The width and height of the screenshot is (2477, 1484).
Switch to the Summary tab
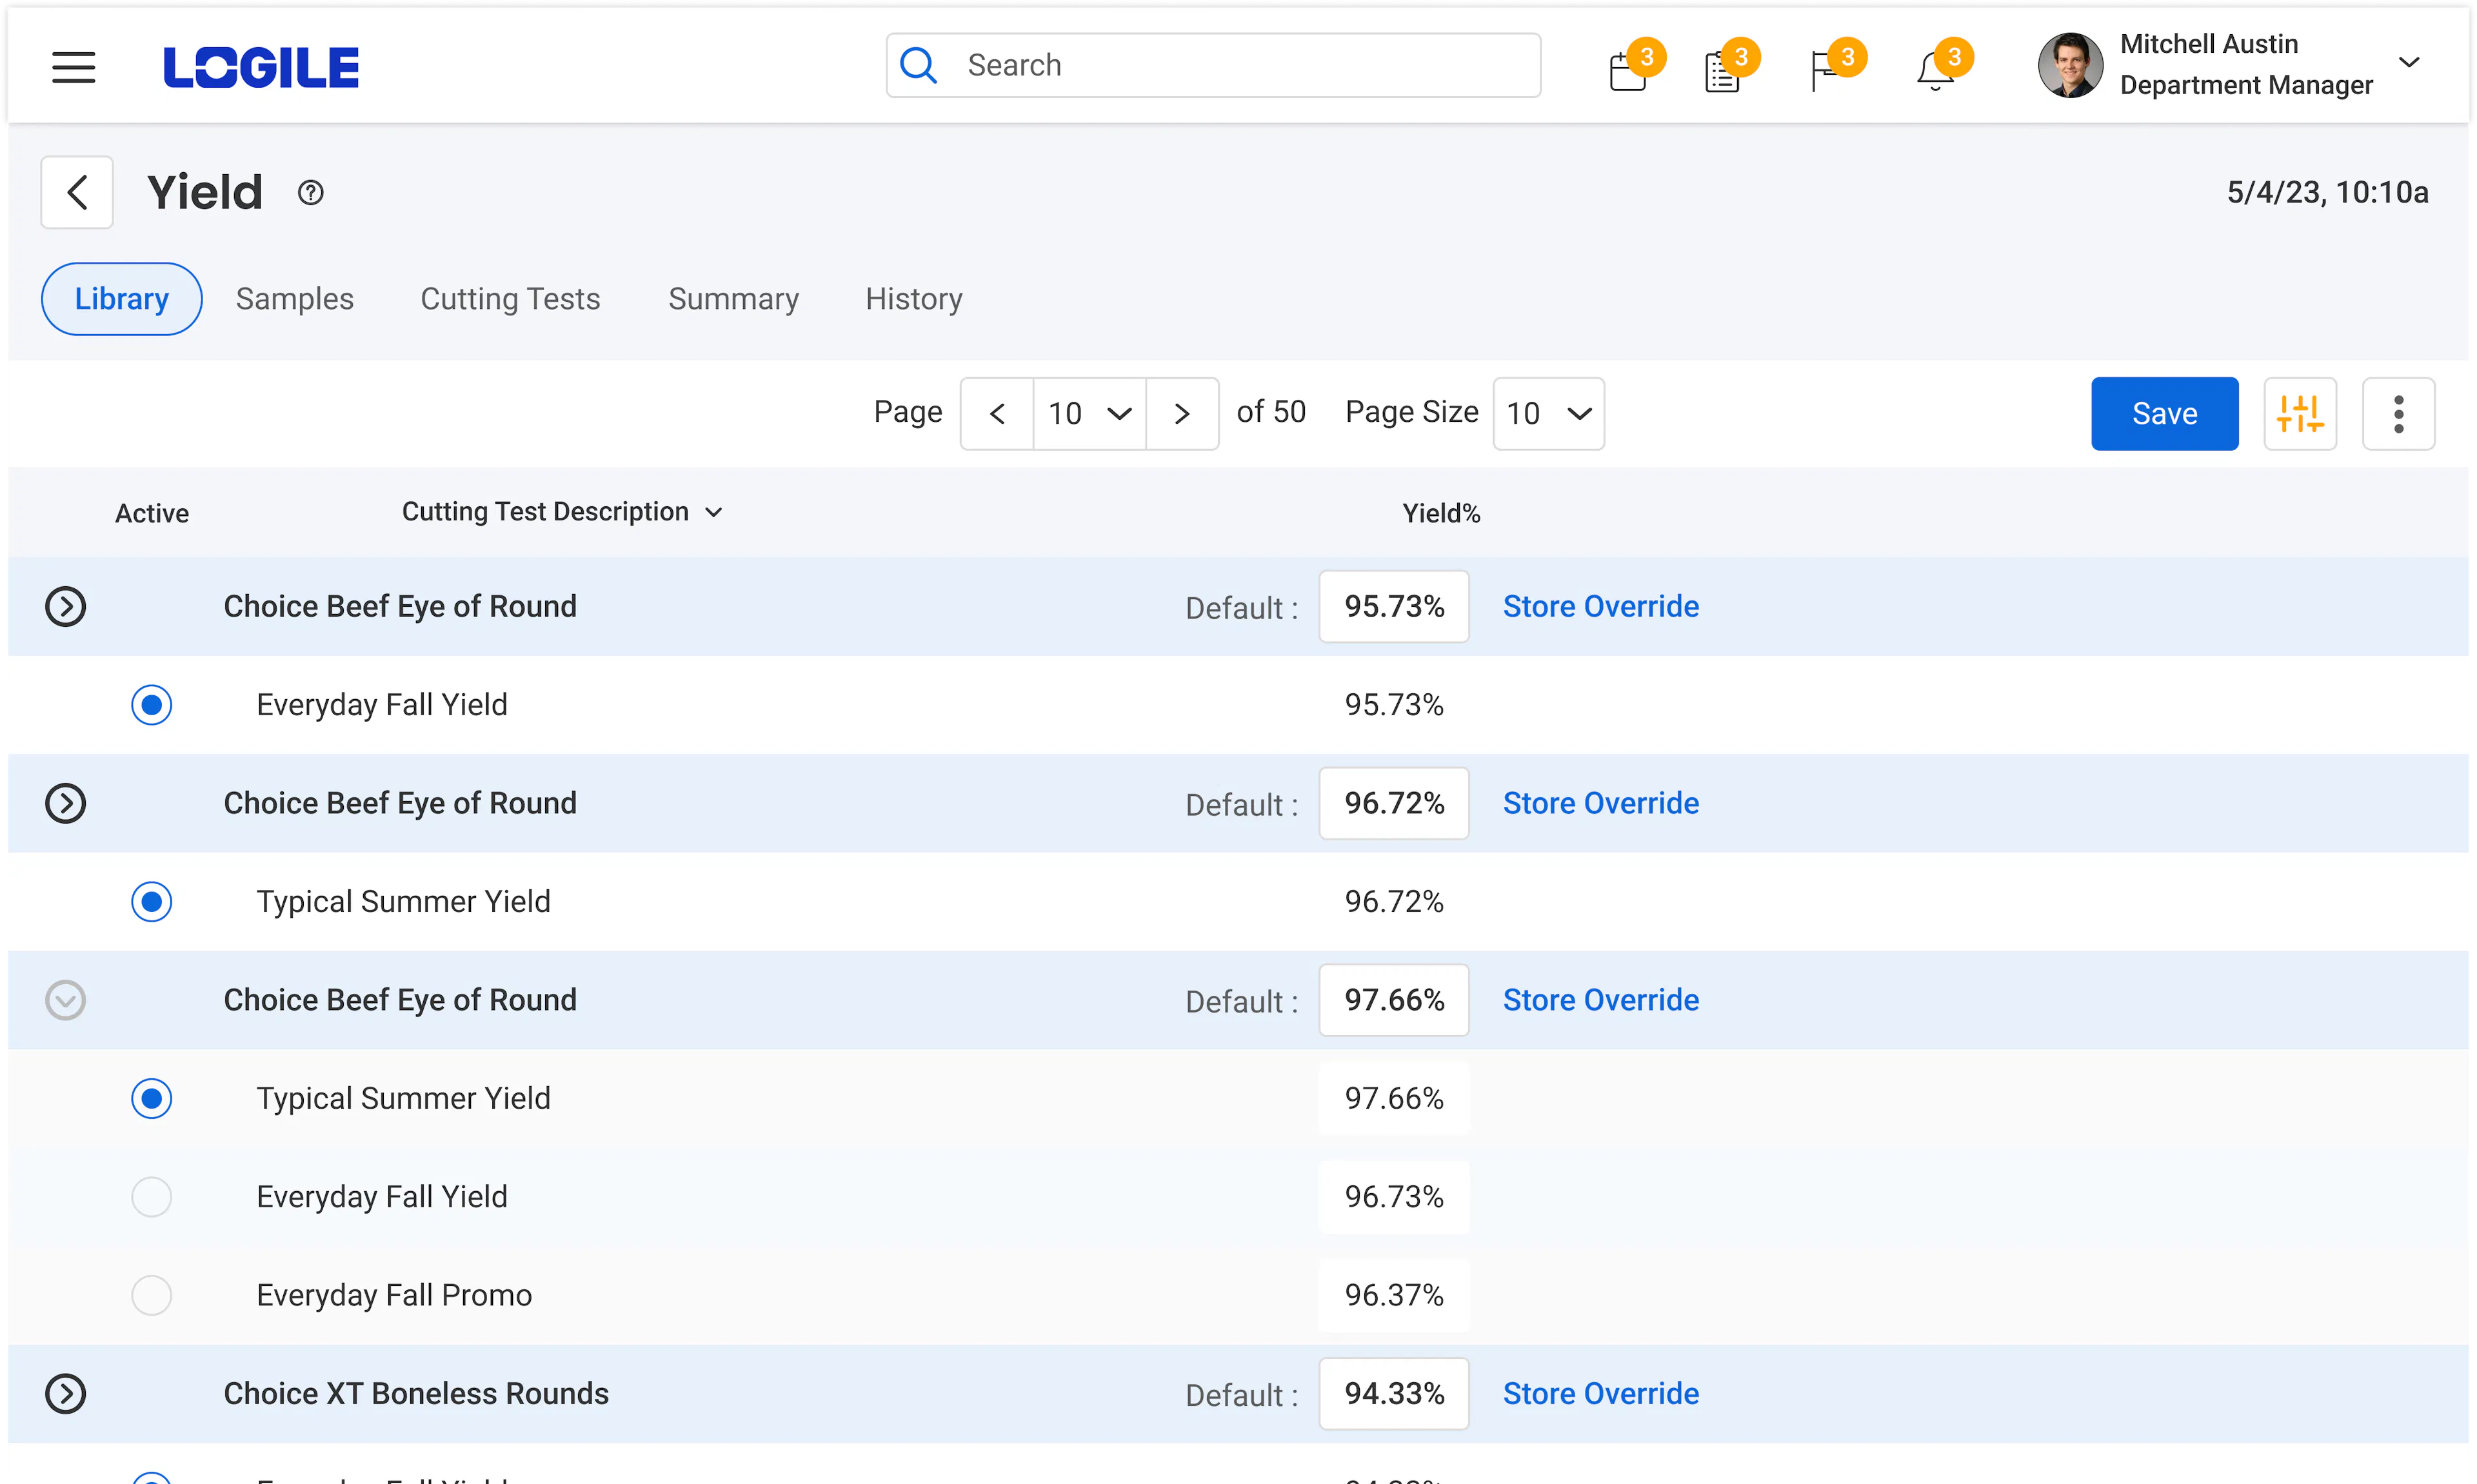pos(733,299)
